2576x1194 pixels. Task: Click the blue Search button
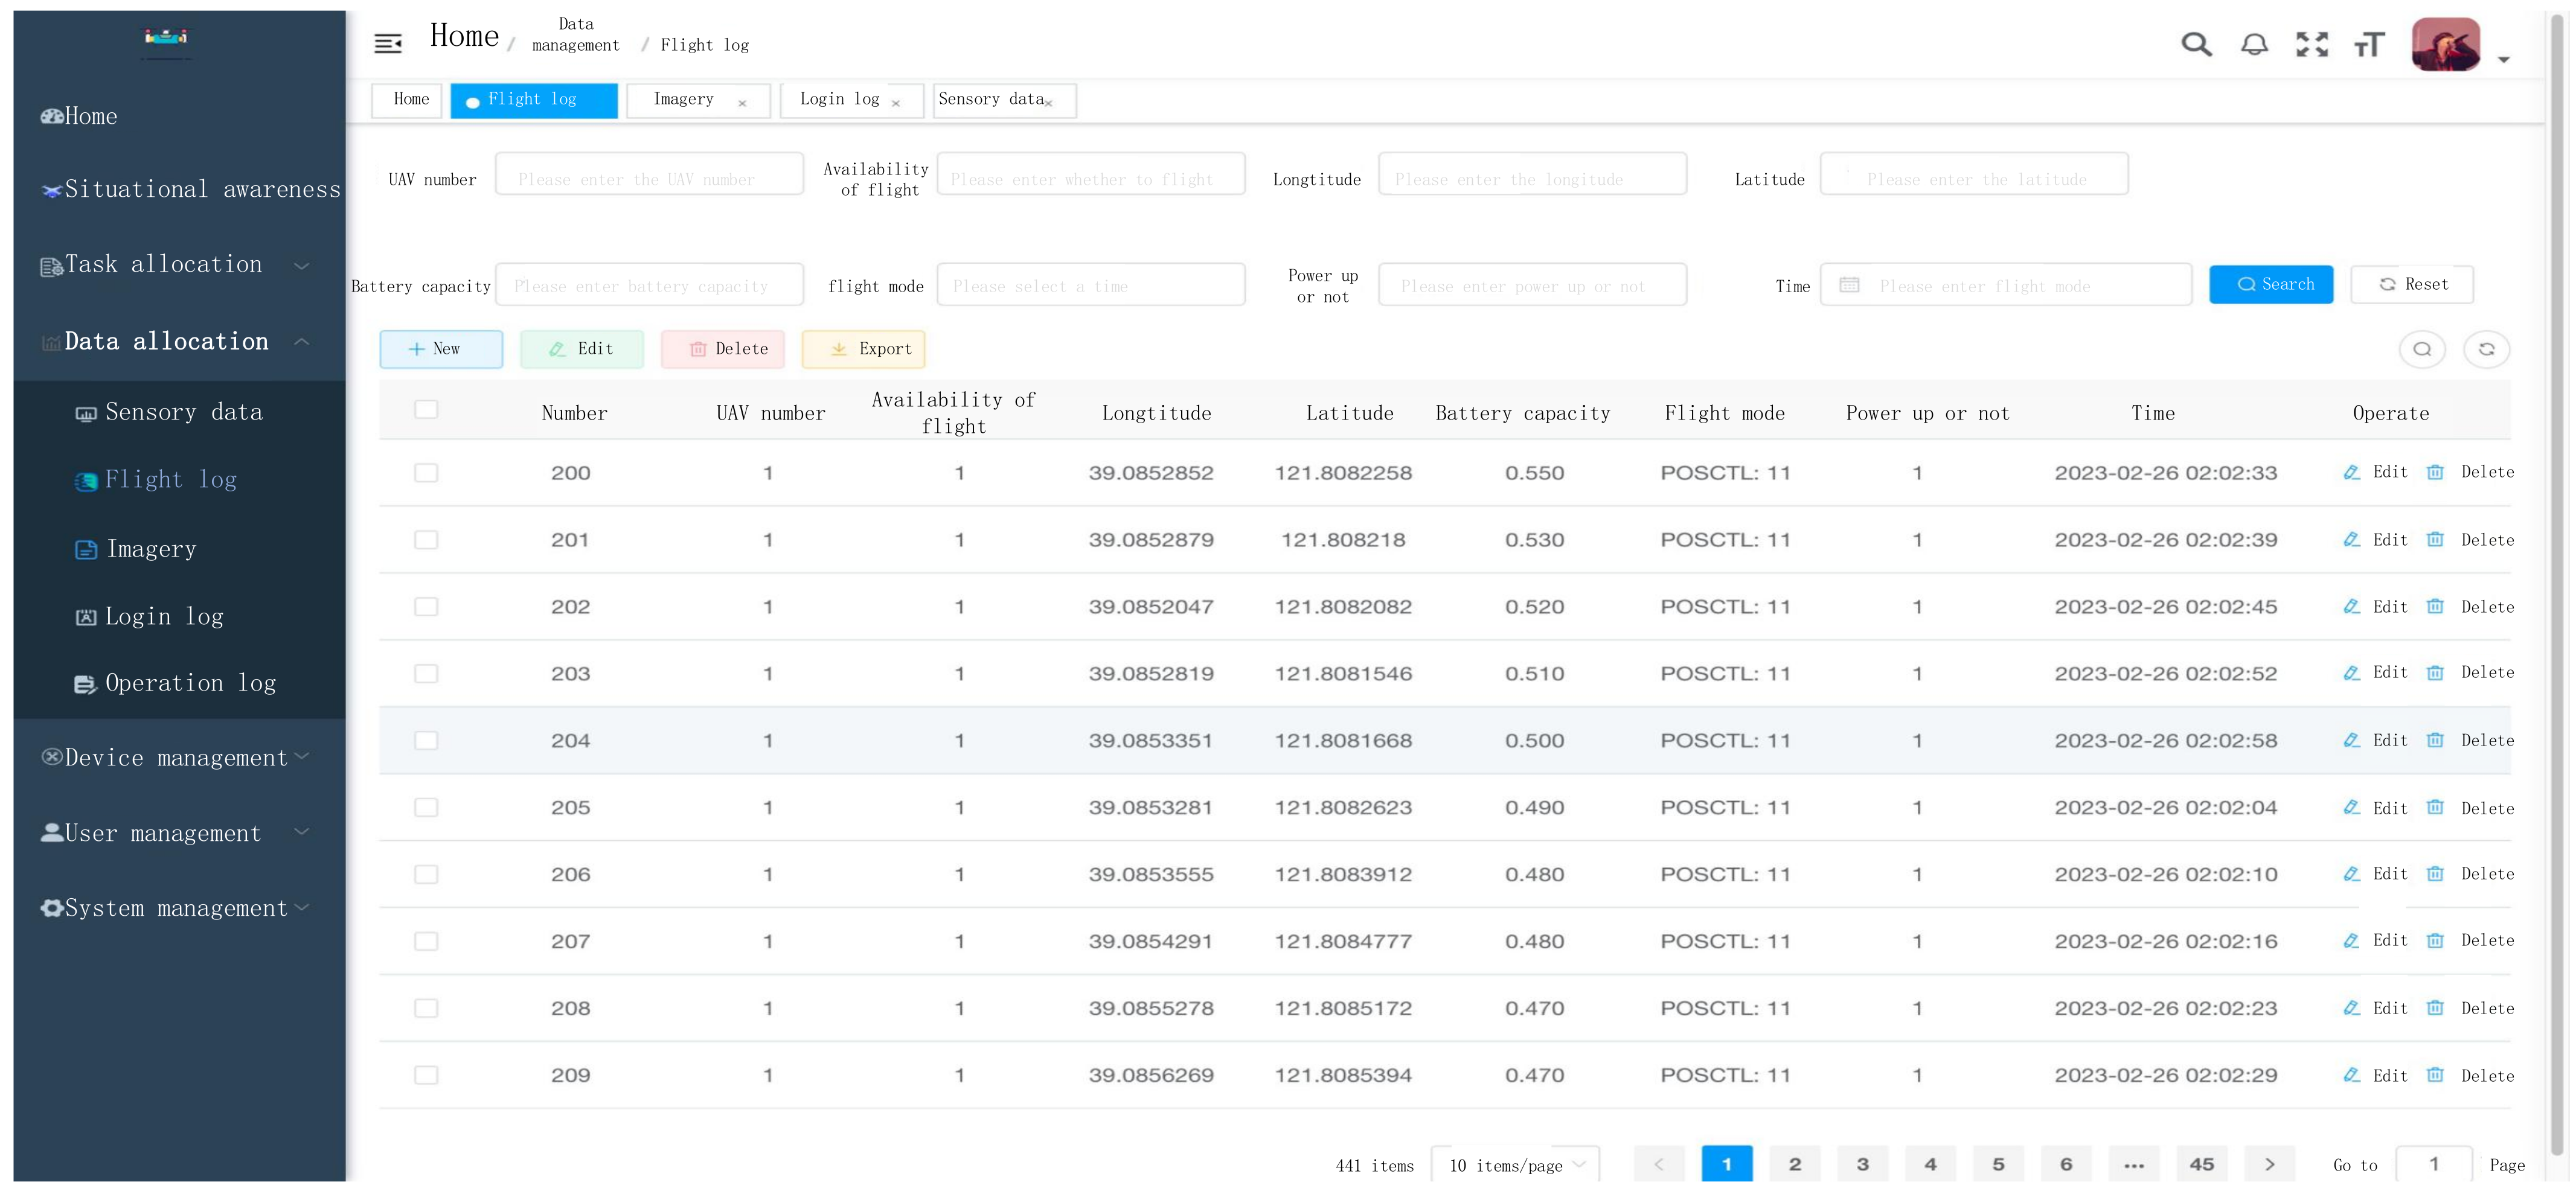tap(2270, 285)
